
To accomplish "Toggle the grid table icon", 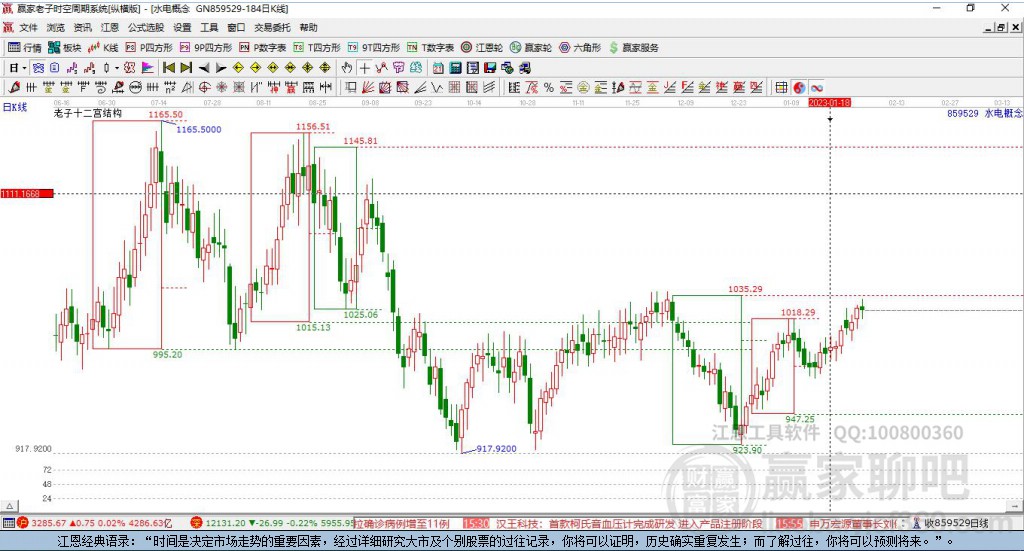I will (781, 87).
